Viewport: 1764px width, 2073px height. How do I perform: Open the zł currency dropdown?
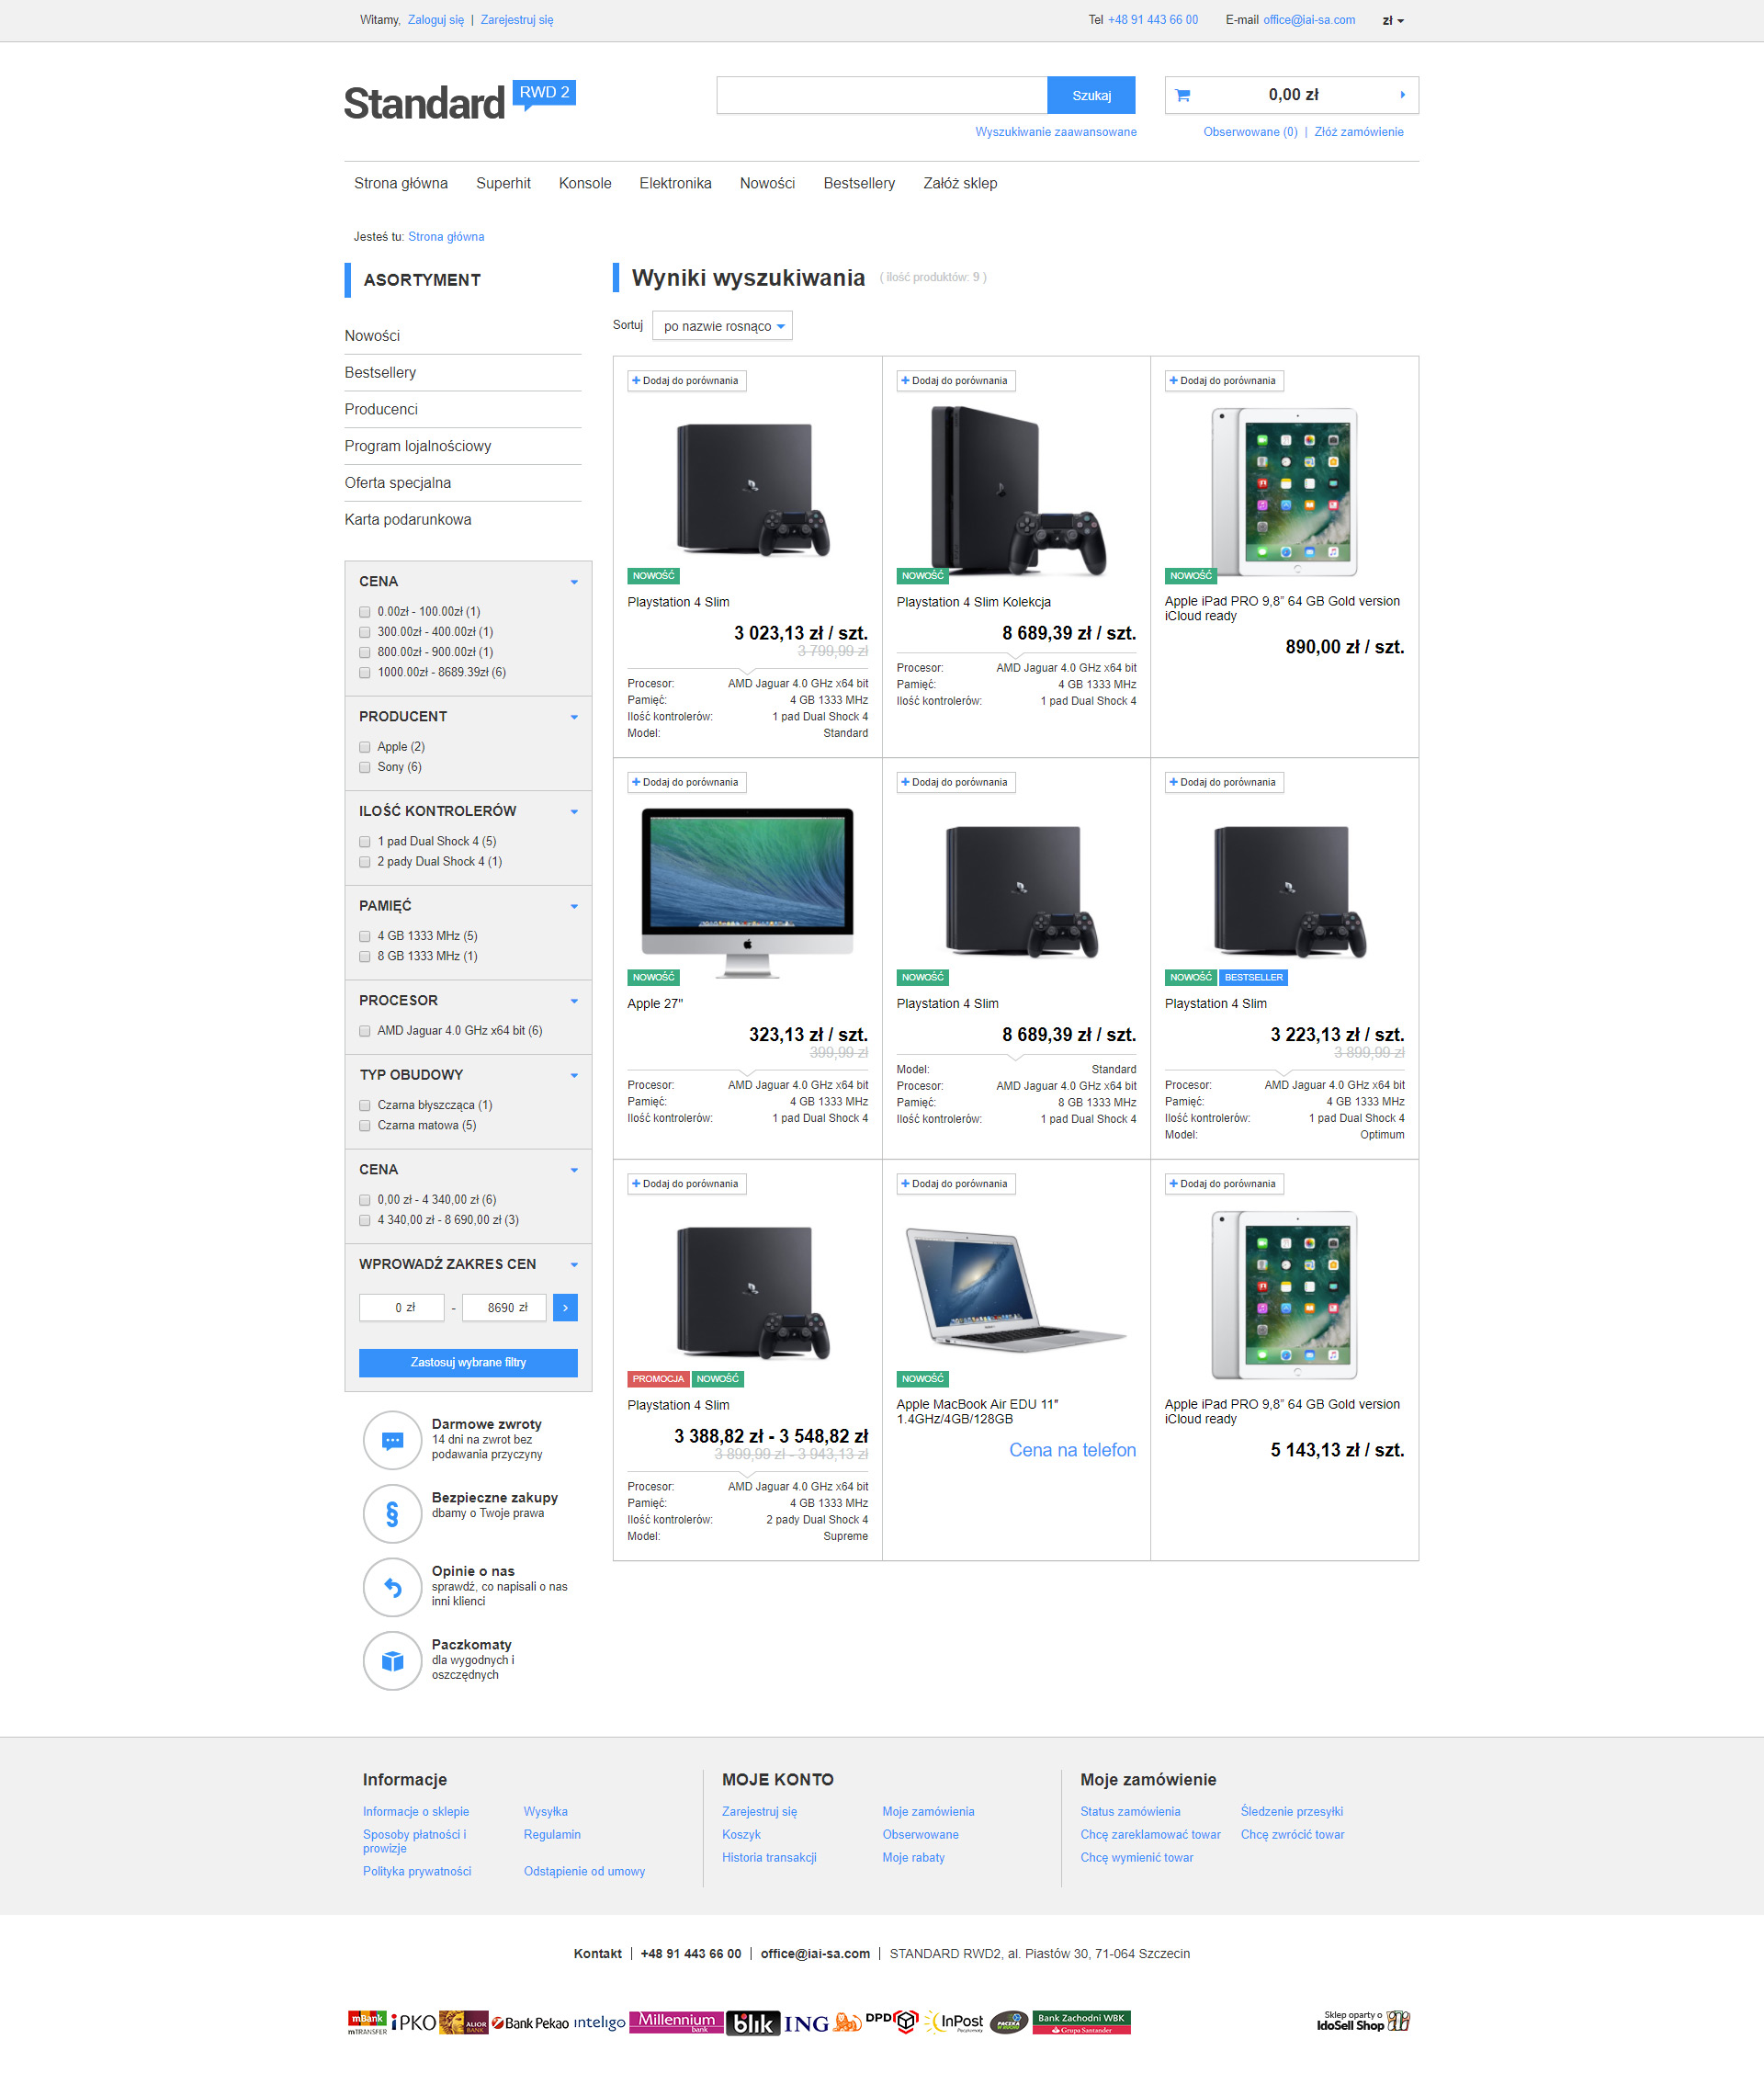tap(1393, 20)
